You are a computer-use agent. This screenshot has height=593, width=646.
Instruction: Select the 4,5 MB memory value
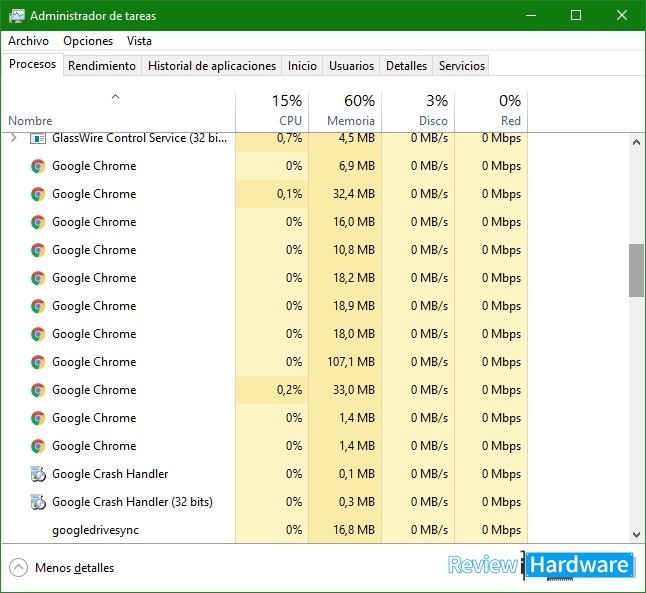pyautogui.click(x=357, y=138)
